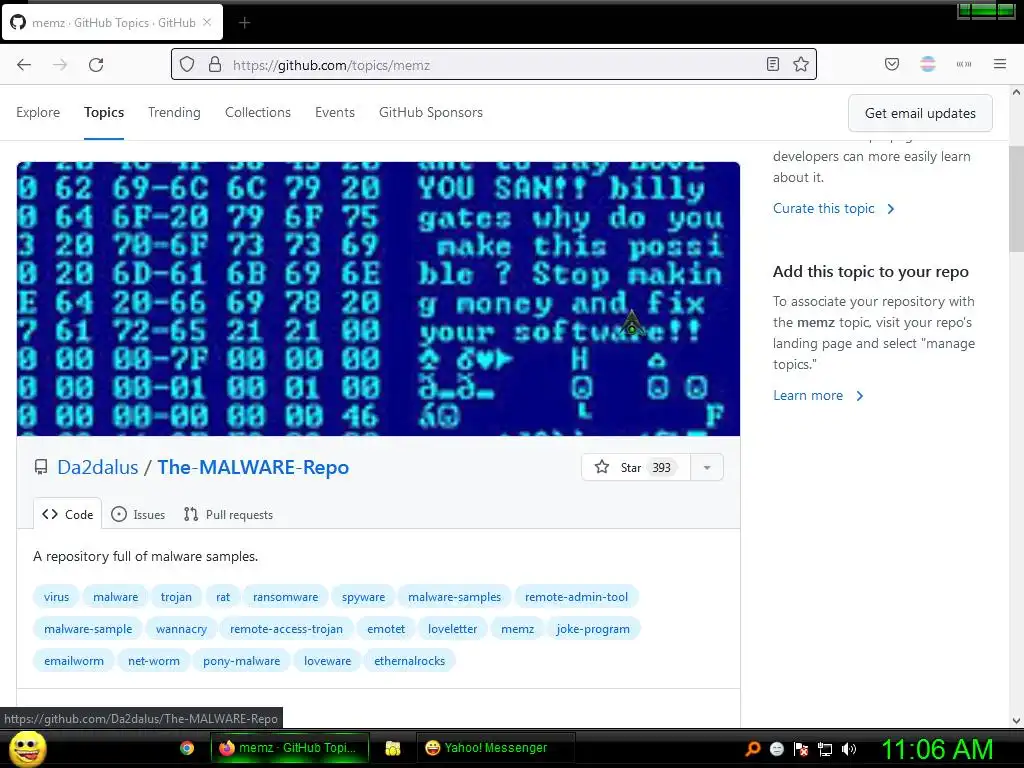Click the smiley Start button on taskbar

point(27,748)
